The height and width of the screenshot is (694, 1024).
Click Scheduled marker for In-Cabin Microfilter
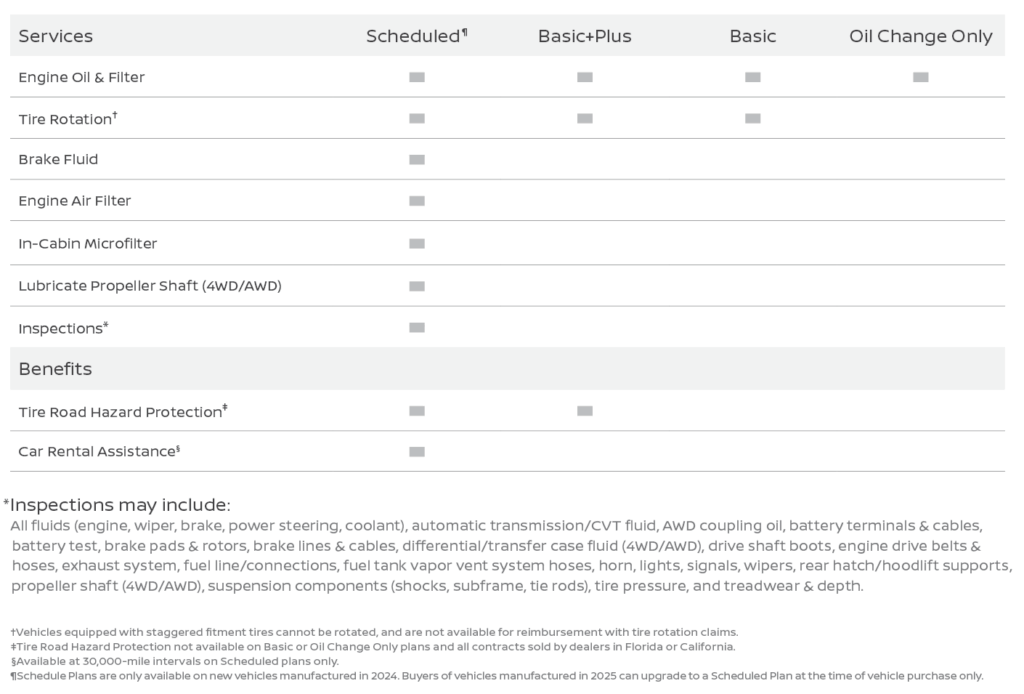point(417,243)
